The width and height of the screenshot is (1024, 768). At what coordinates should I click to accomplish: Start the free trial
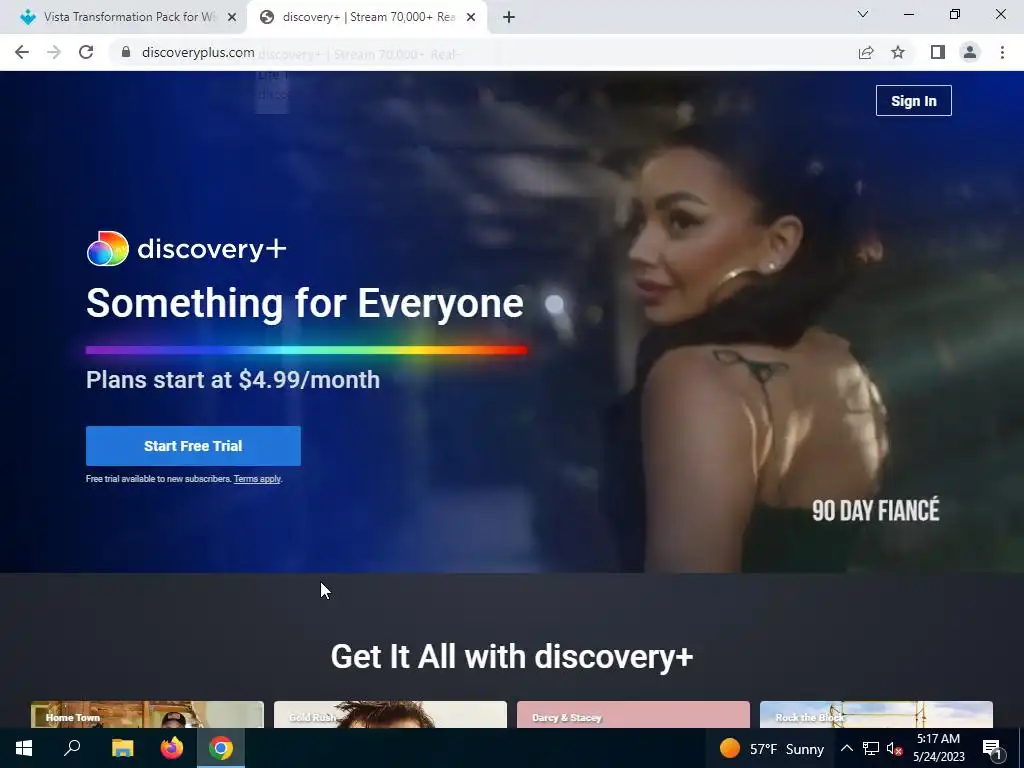pos(193,446)
